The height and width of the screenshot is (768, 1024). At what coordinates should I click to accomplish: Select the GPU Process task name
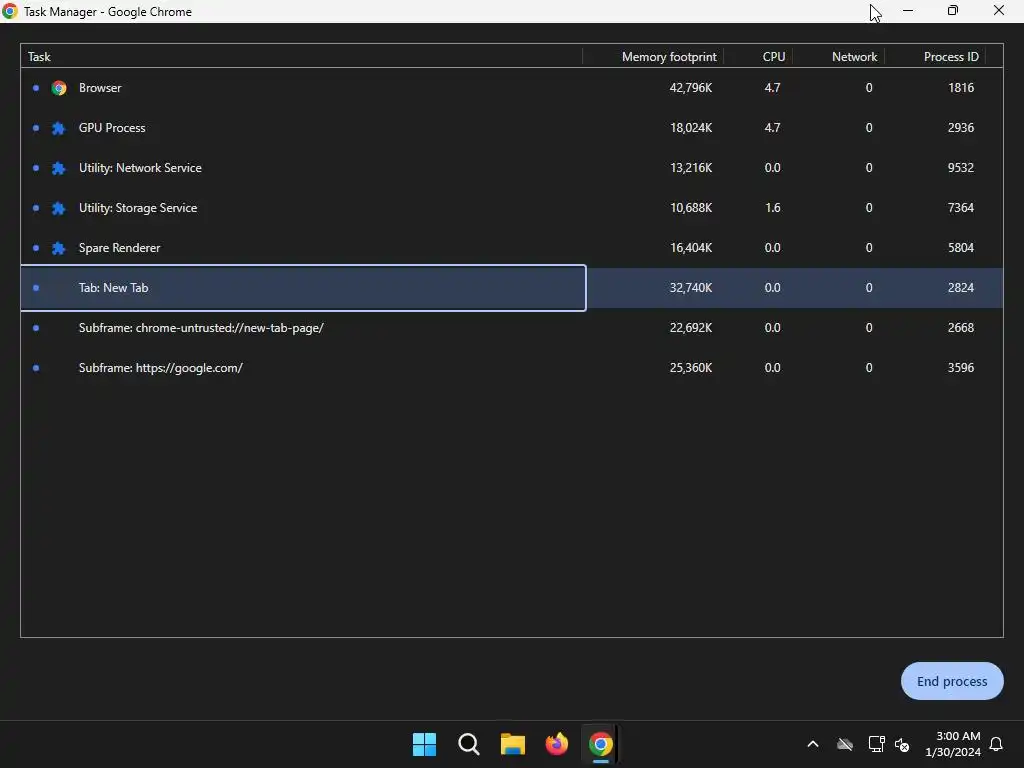112,128
